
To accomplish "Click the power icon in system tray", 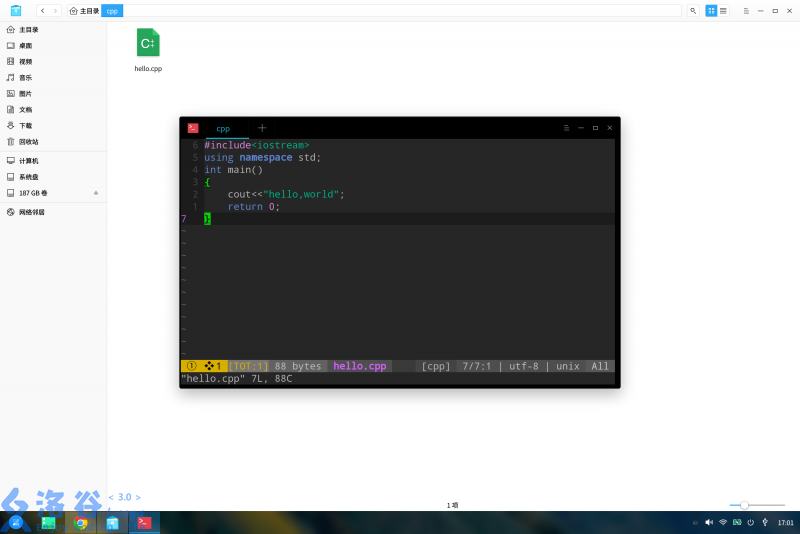I will (750, 522).
